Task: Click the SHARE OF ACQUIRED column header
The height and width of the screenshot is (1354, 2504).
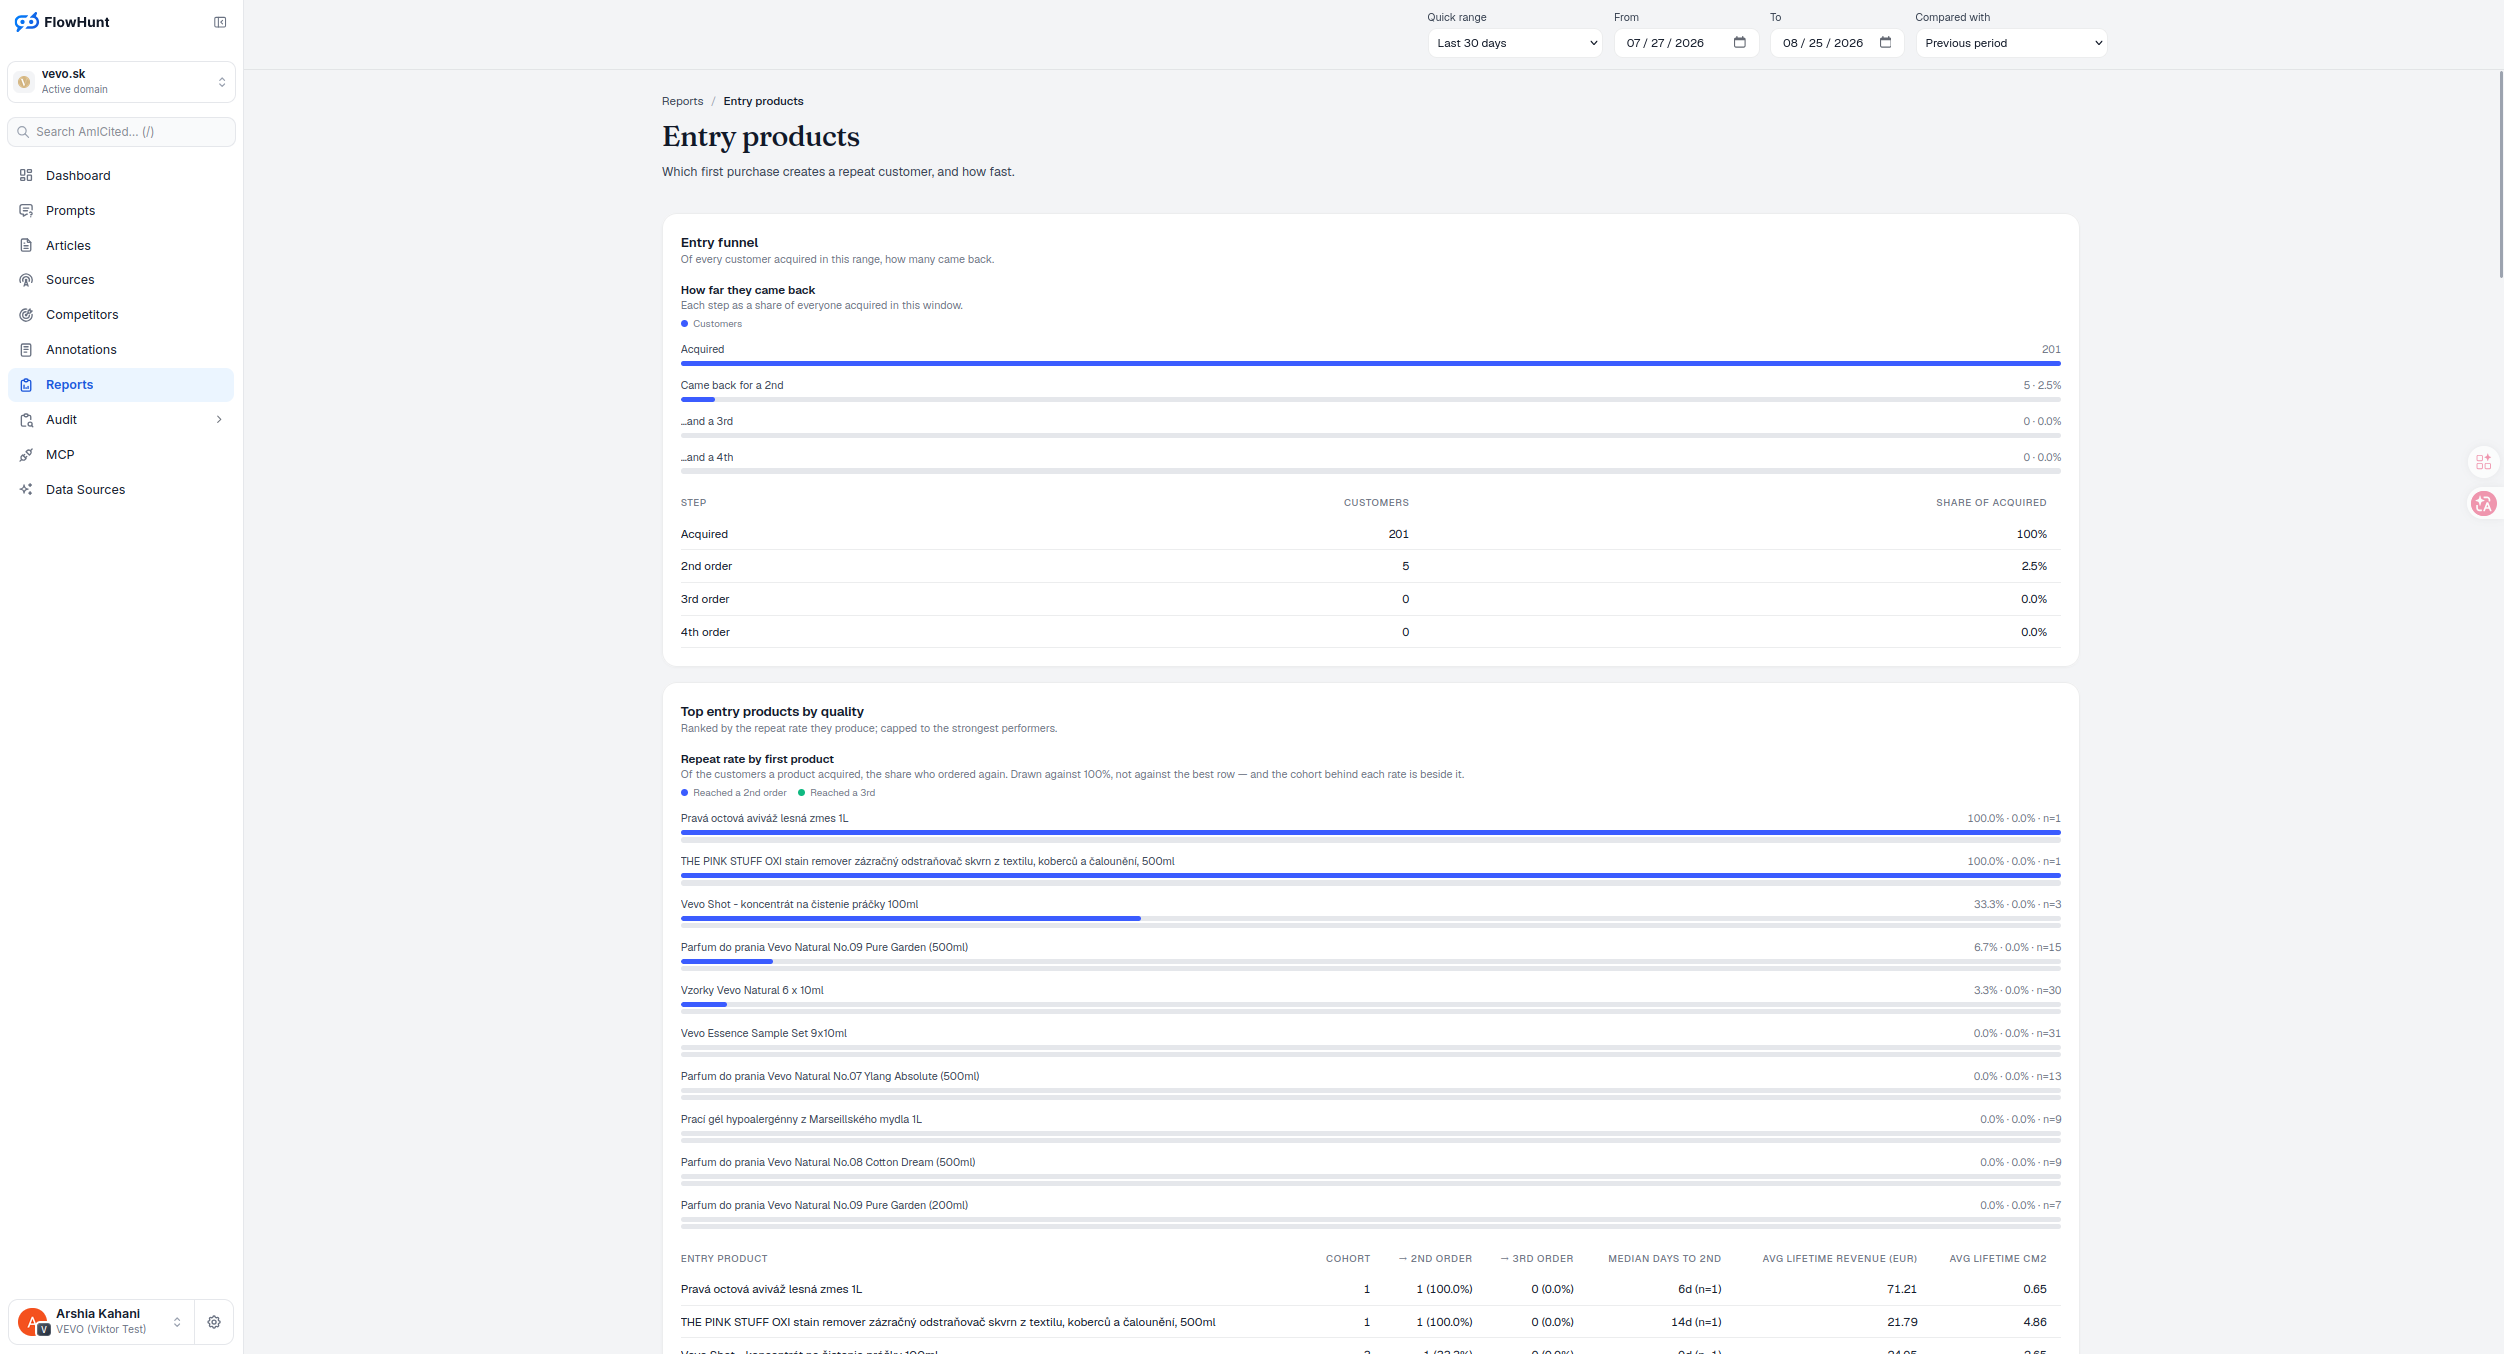Action: (x=1990, y=503)
